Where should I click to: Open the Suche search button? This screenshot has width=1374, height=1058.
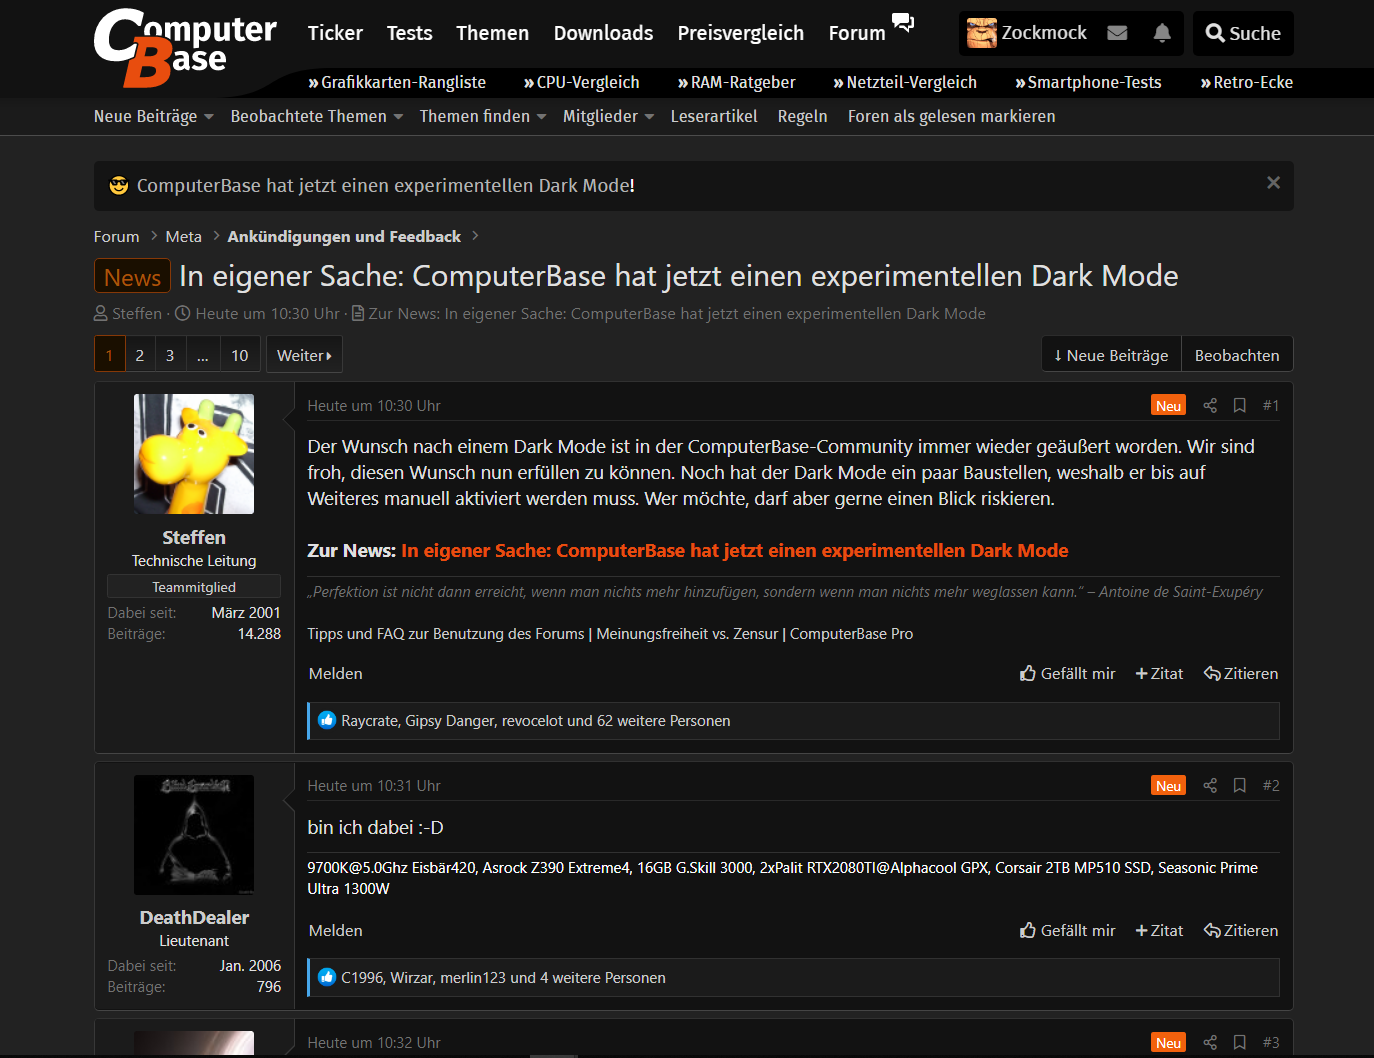[1243, 33]
